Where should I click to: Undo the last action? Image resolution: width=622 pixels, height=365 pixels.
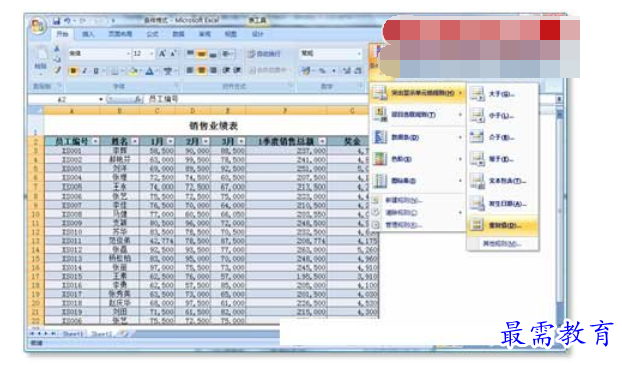68,21
